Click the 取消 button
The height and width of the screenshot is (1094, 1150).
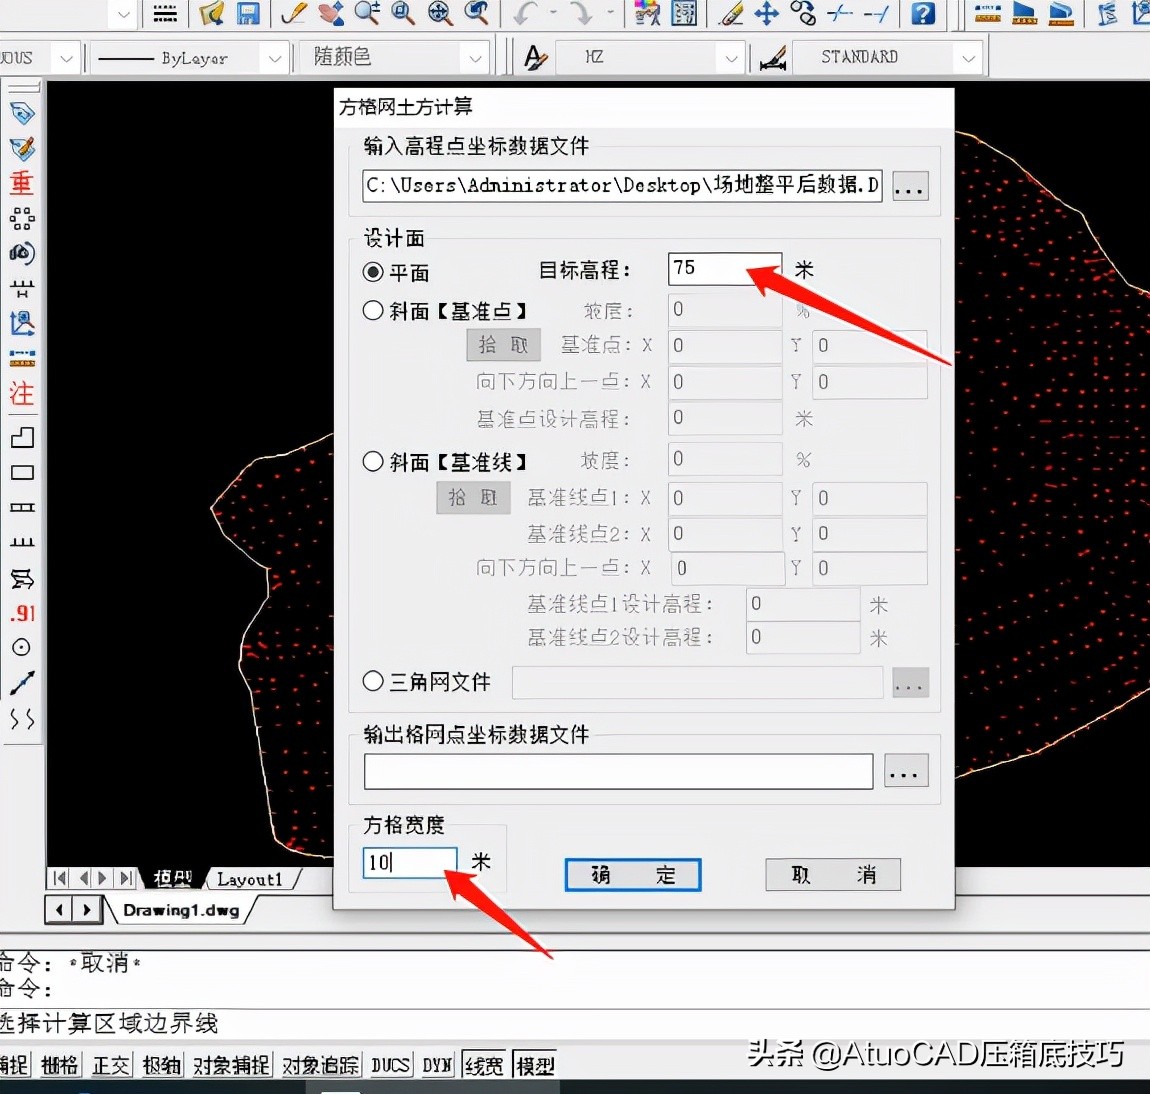832,875
